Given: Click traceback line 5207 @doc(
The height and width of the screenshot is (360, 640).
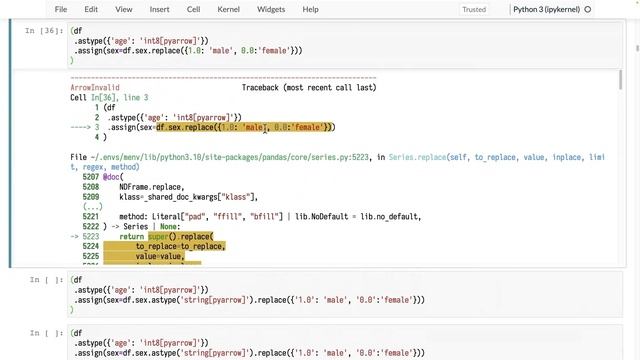Looking at the screenshot, I should [103, 177].
